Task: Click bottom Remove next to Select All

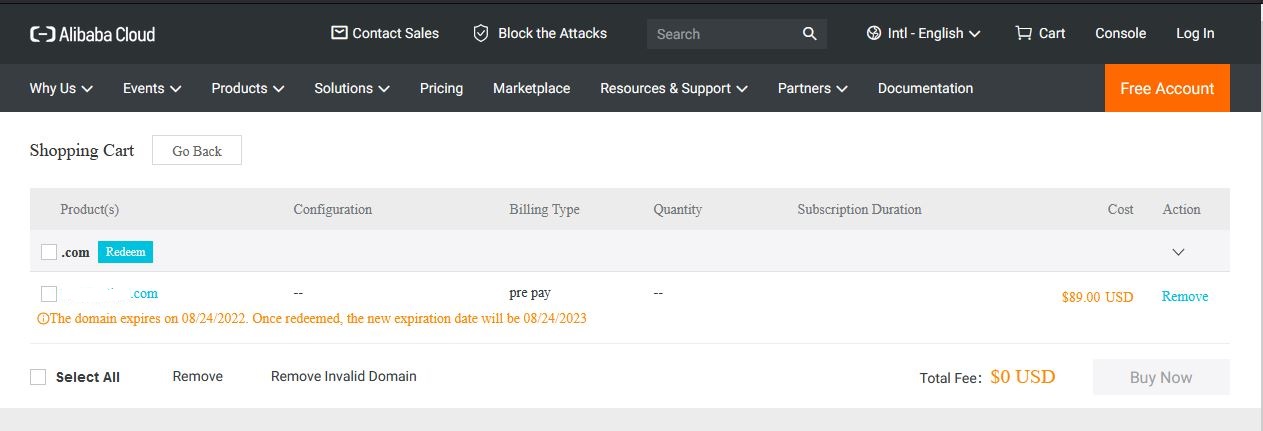Action: click(x=198, y=376)
